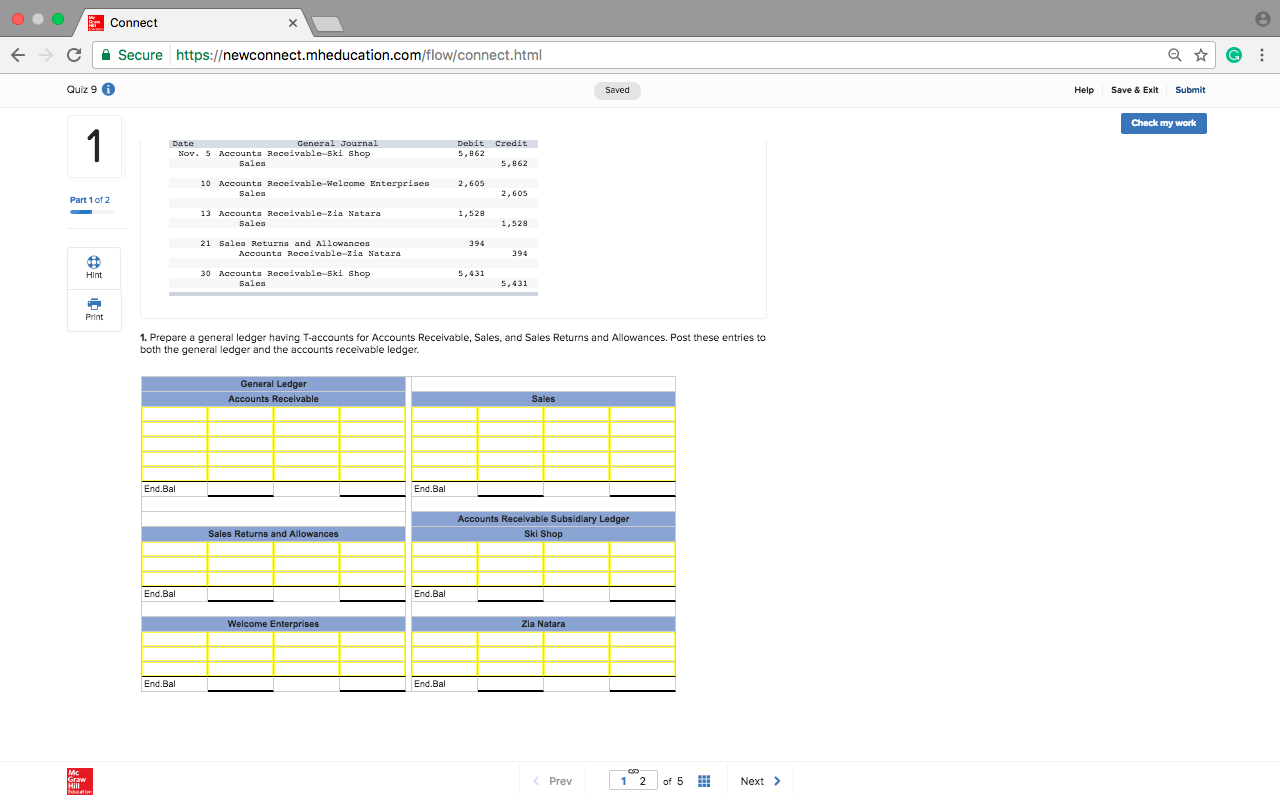Click the 5,431 debit amount
This screenshot has width=1280, height=800.
click(470, 273)
